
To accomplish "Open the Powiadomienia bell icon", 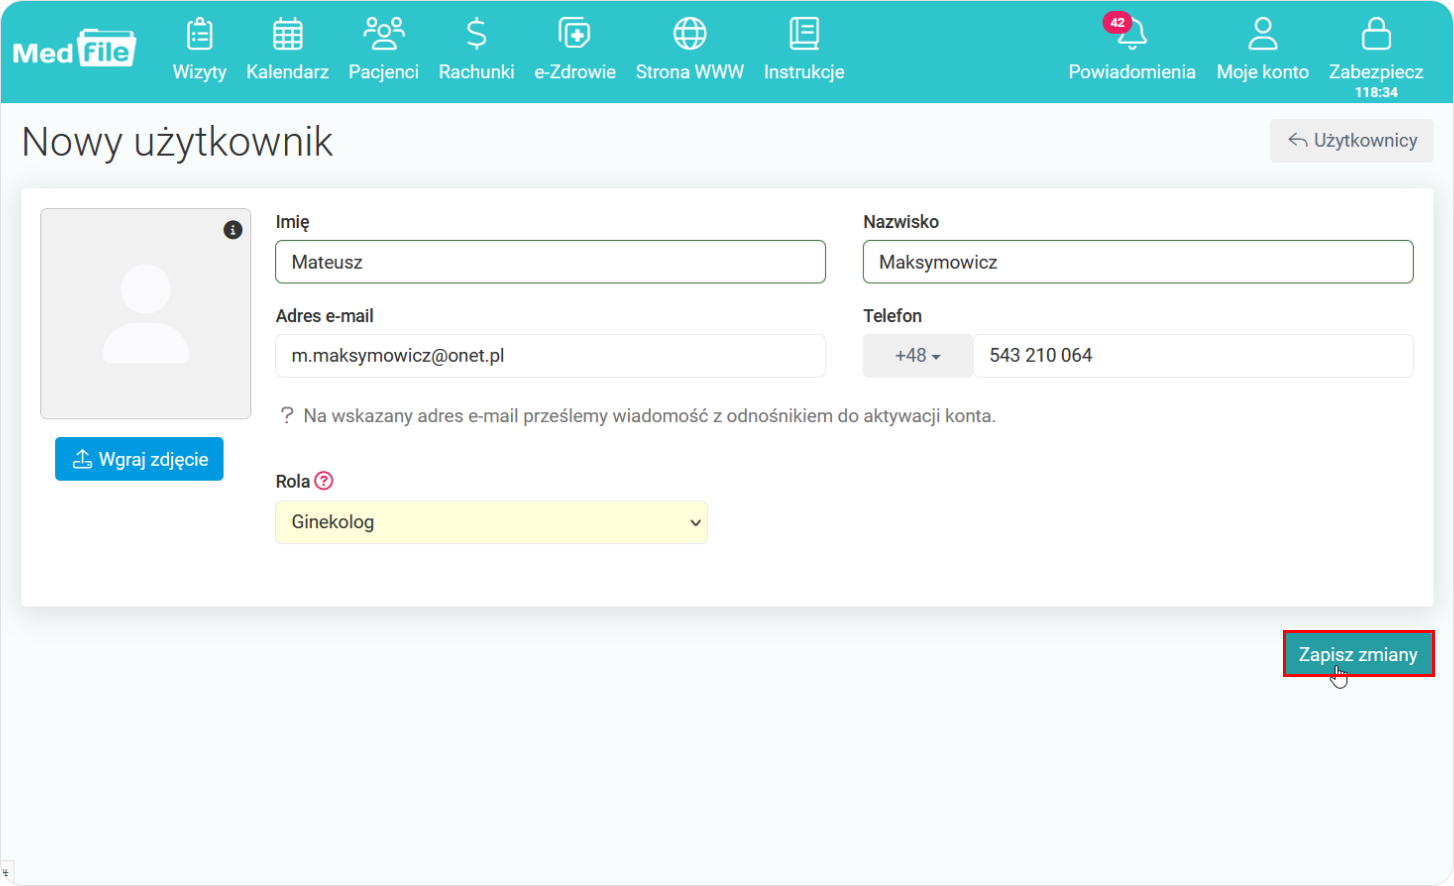I will [1132, 35].
